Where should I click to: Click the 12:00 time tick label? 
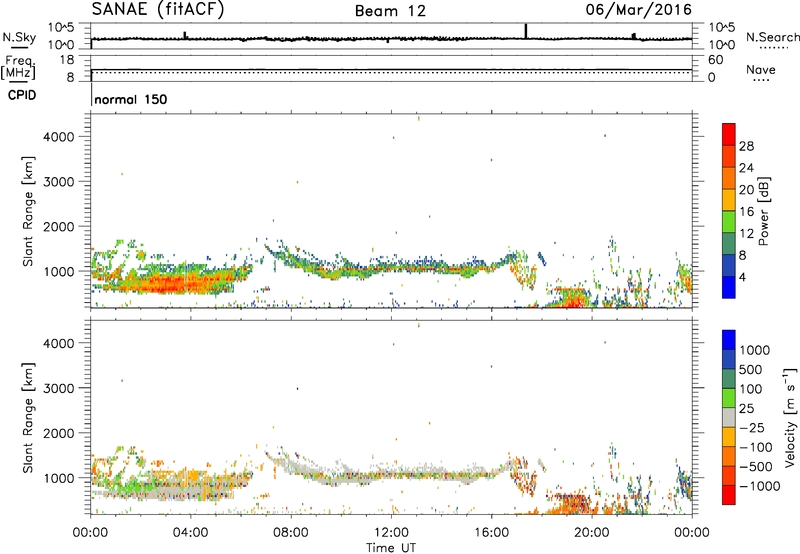pyautogui.click(x=391, y=533)
